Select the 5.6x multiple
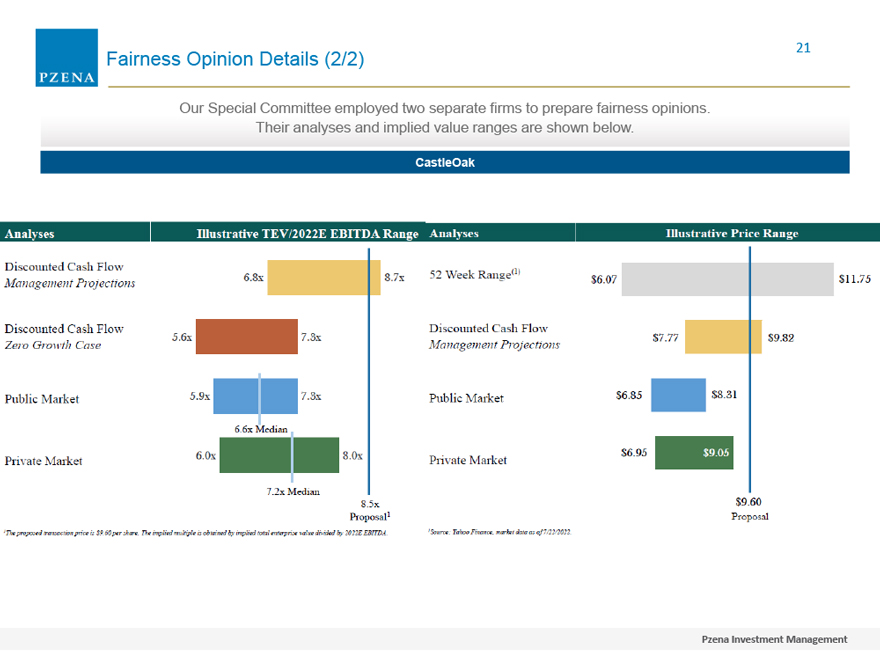This screenshot has width=880, height=660. pyautogui.click(x=182, y=337)
